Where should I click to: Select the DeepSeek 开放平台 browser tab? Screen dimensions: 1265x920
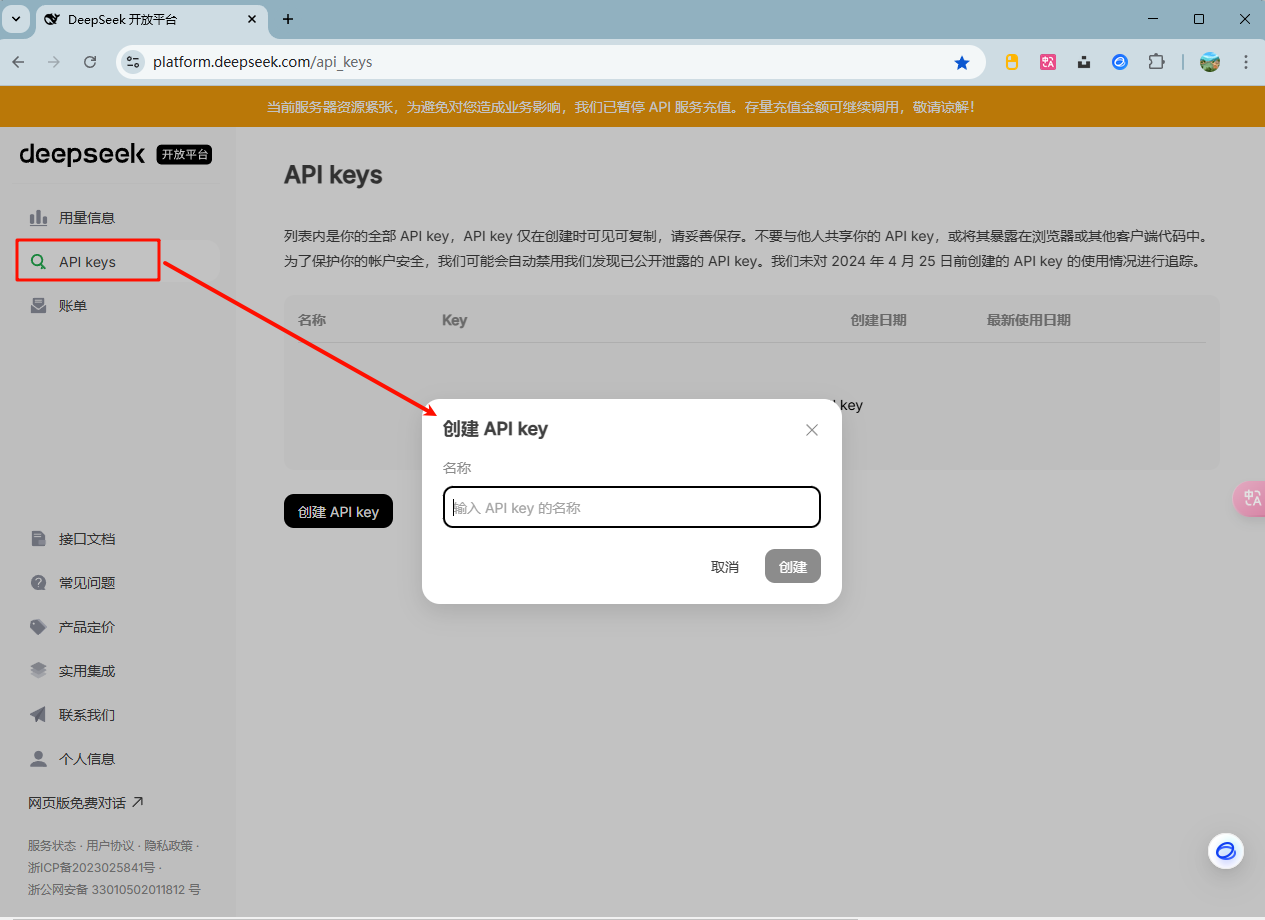tap(150, 19)
